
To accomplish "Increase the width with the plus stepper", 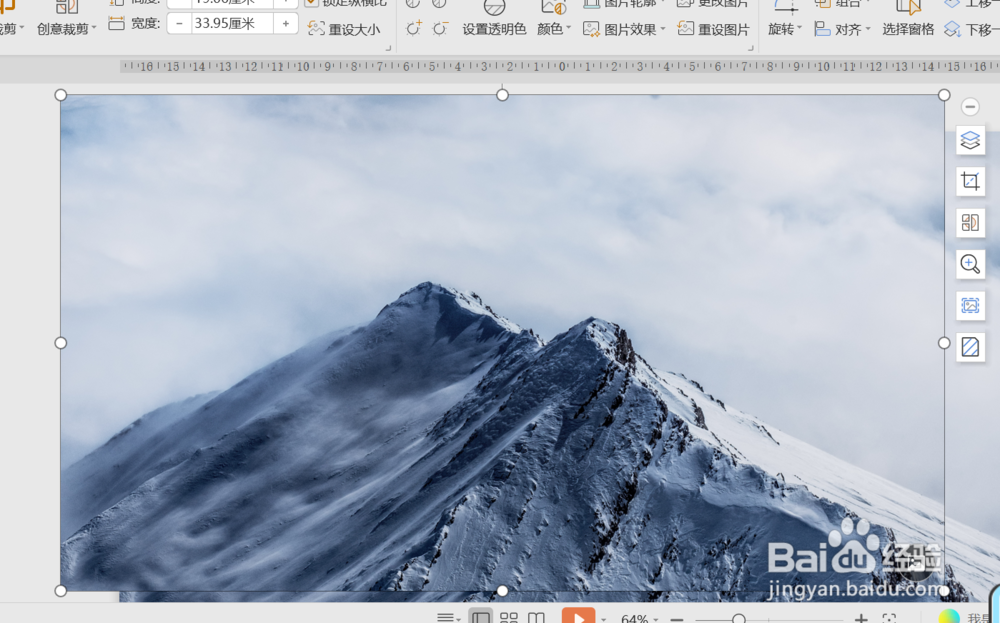I will pyautogui.click(x=286, y=24).
